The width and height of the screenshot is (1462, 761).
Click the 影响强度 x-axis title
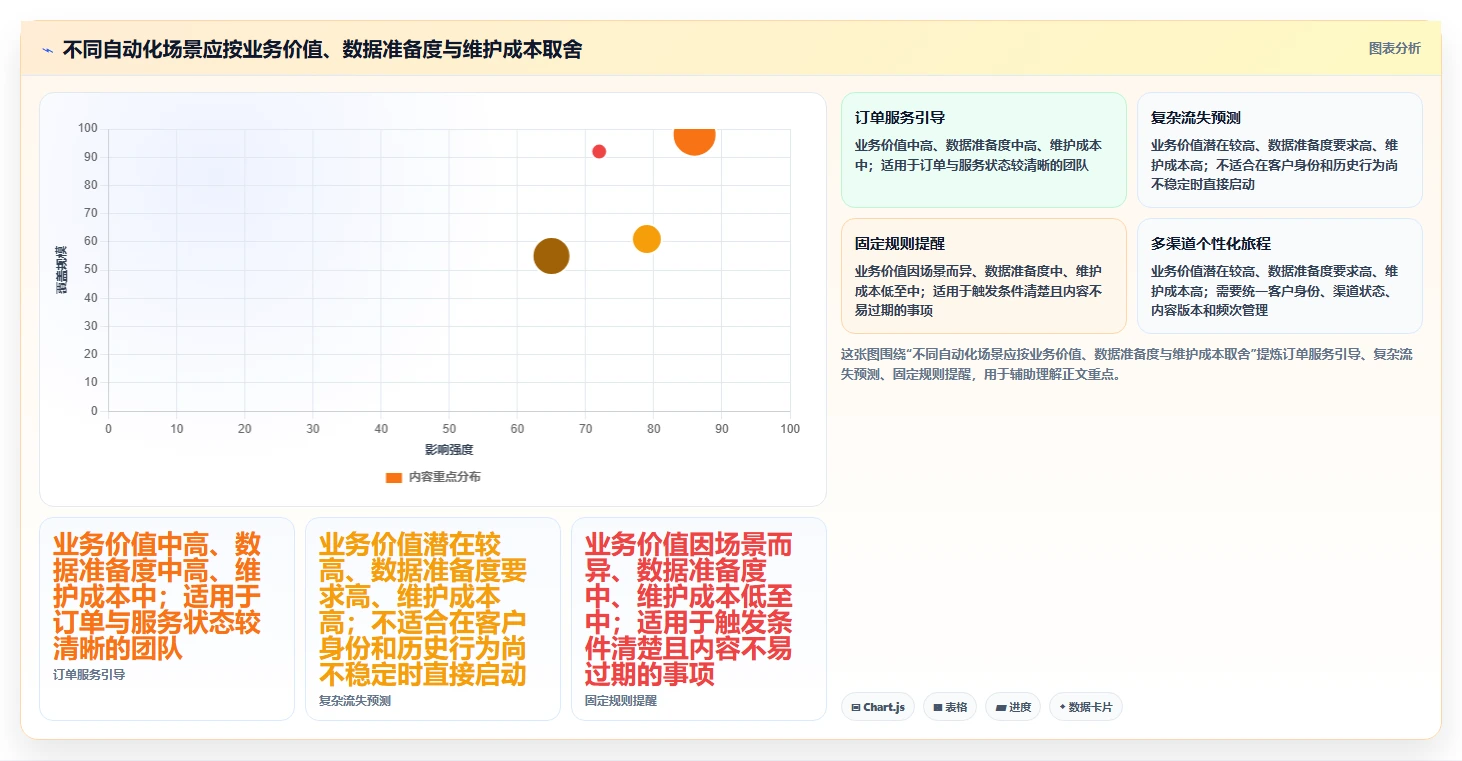[x=449, y=450]
